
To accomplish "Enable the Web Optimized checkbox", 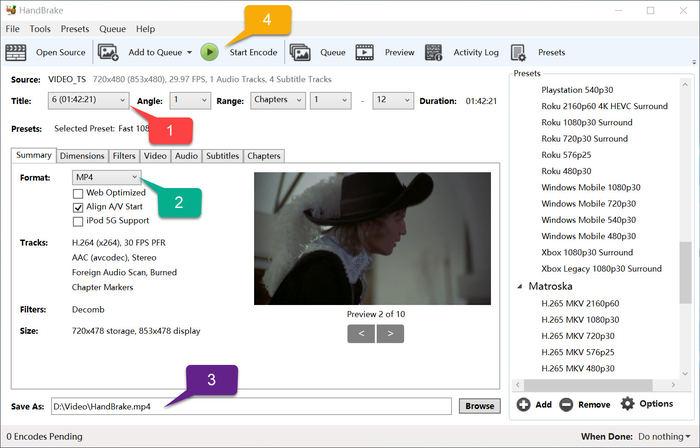I will coord(79,193).
